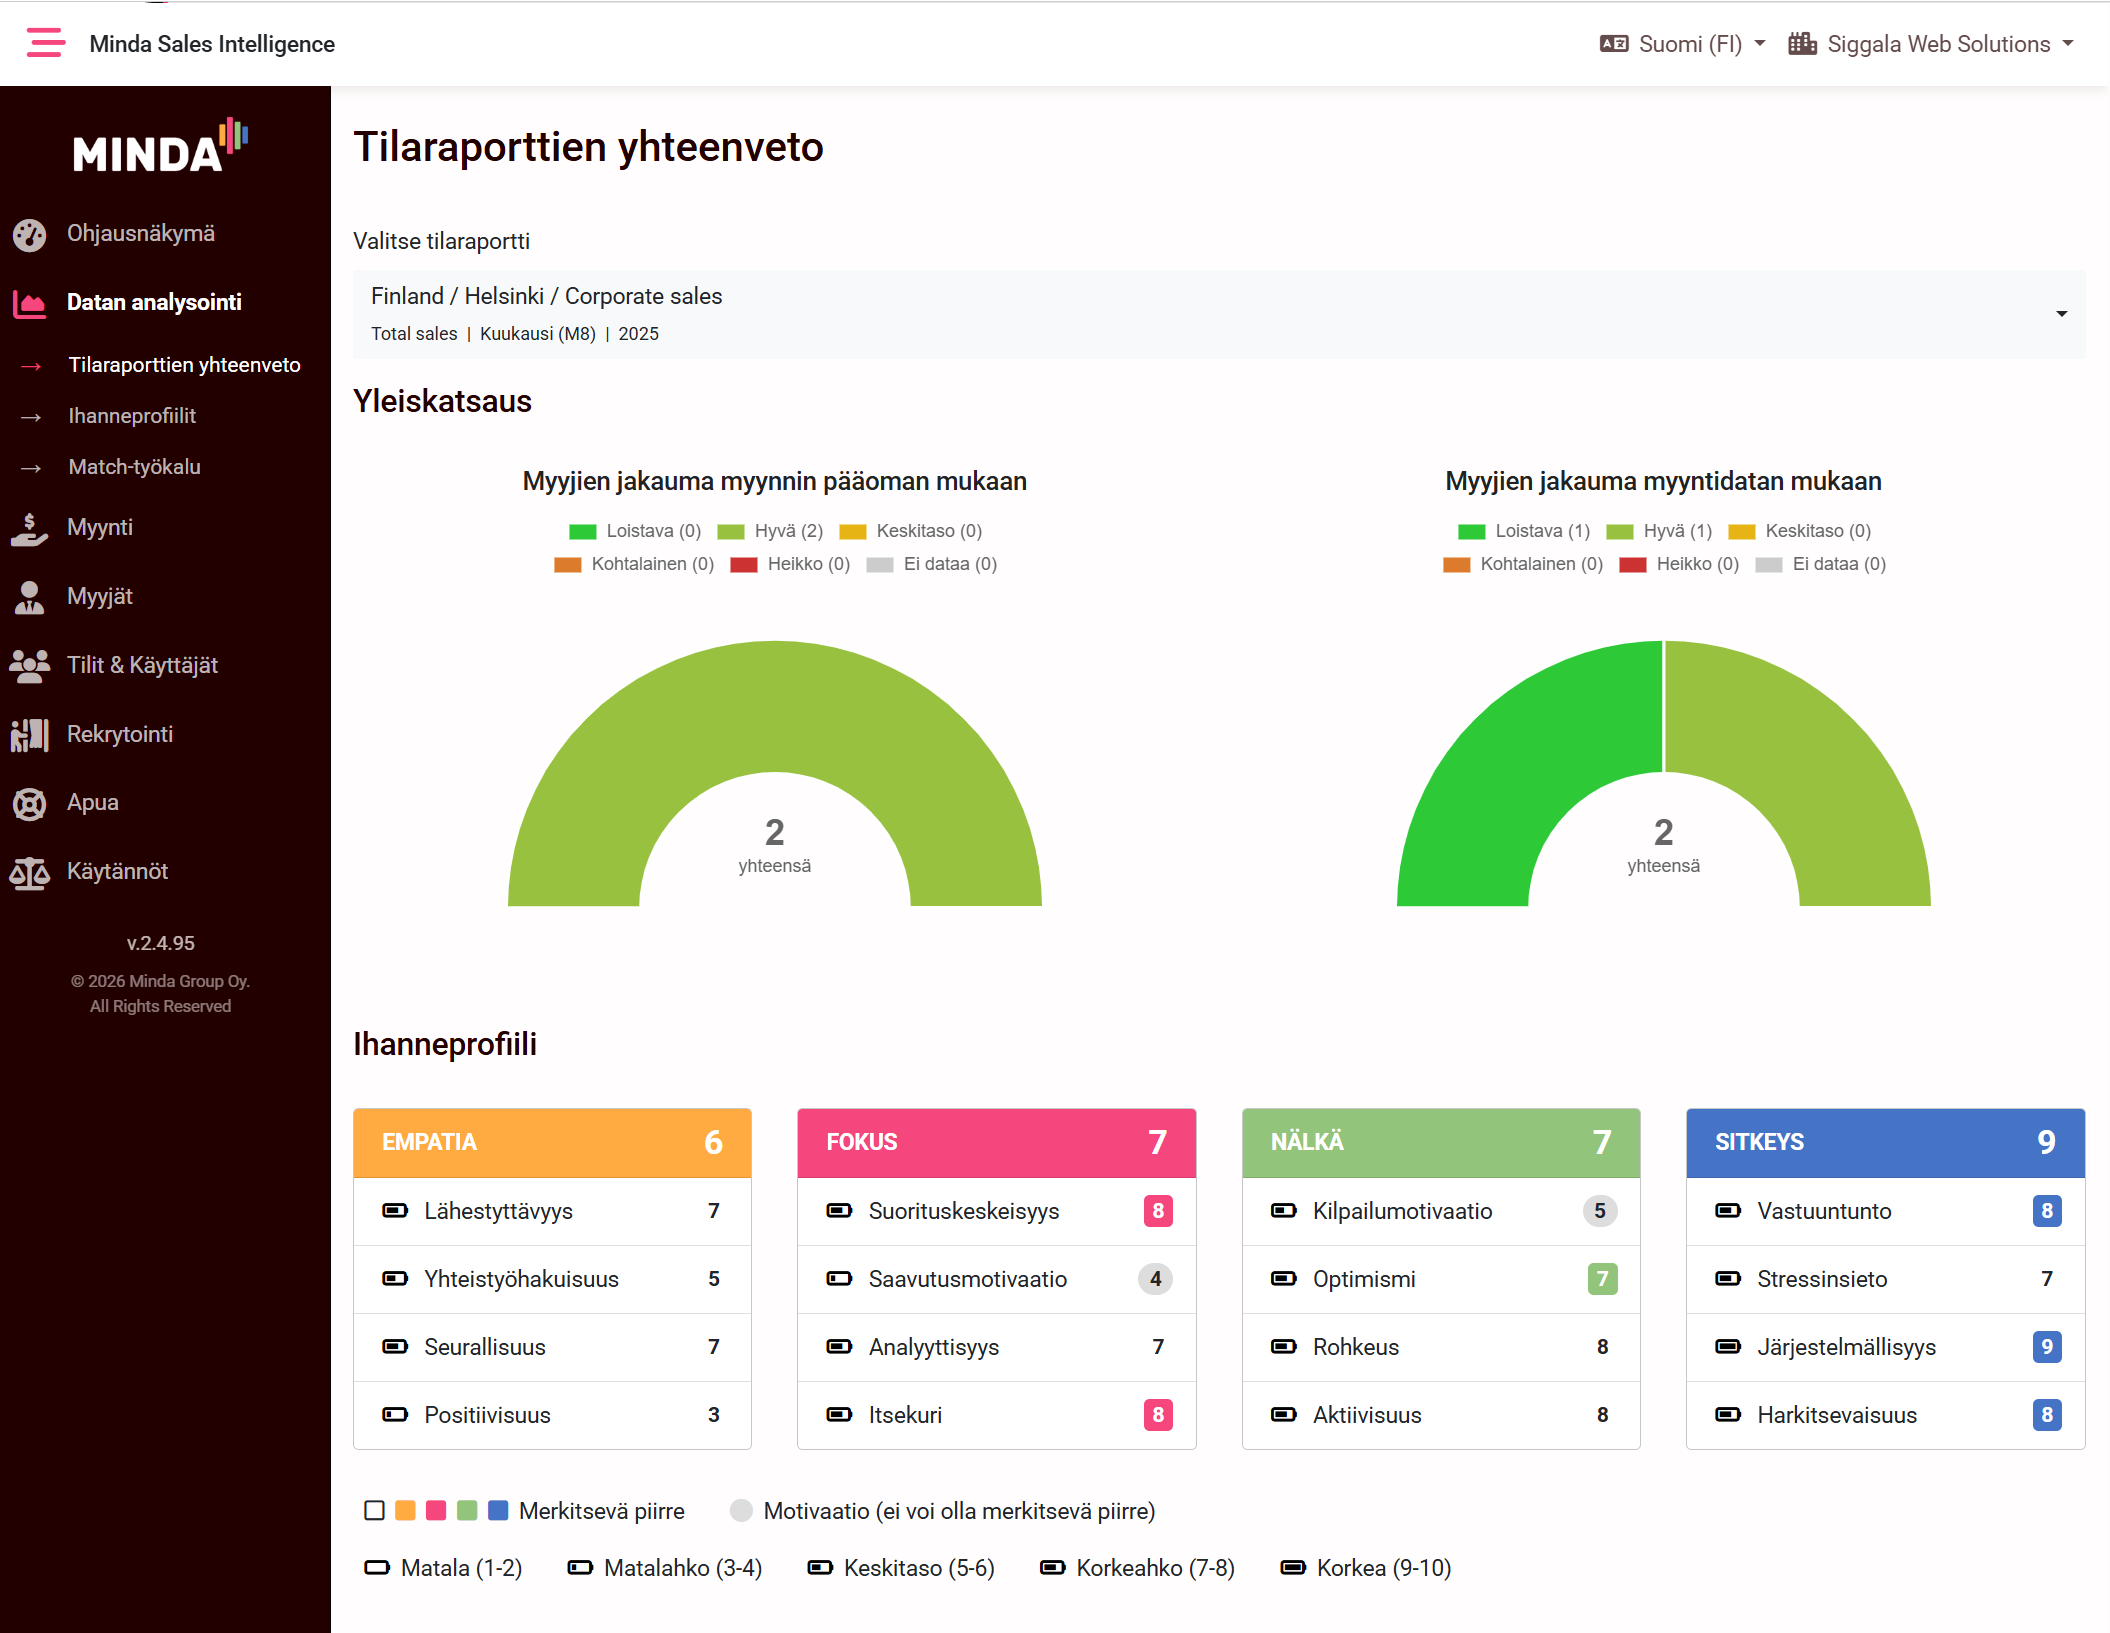Go to Ihanneprofiilit submenu item

[132, 416]
